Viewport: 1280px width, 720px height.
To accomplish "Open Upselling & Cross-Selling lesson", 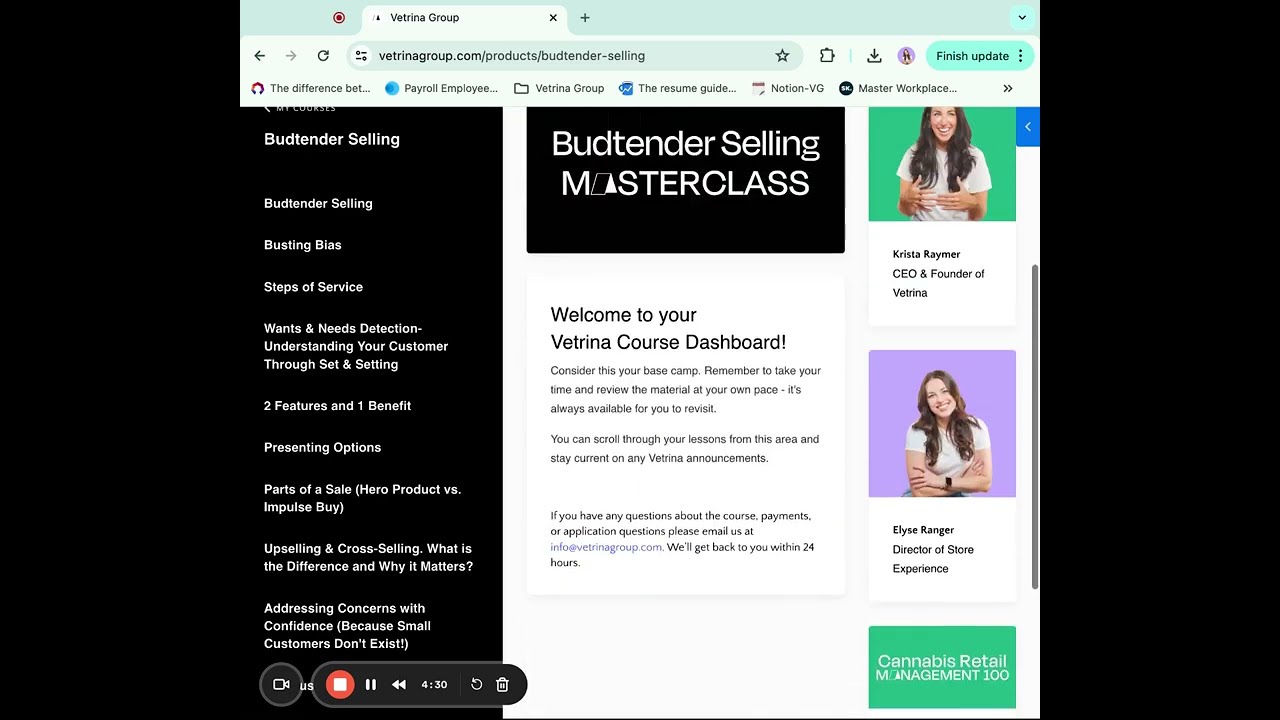I will [x=368, y=557].
